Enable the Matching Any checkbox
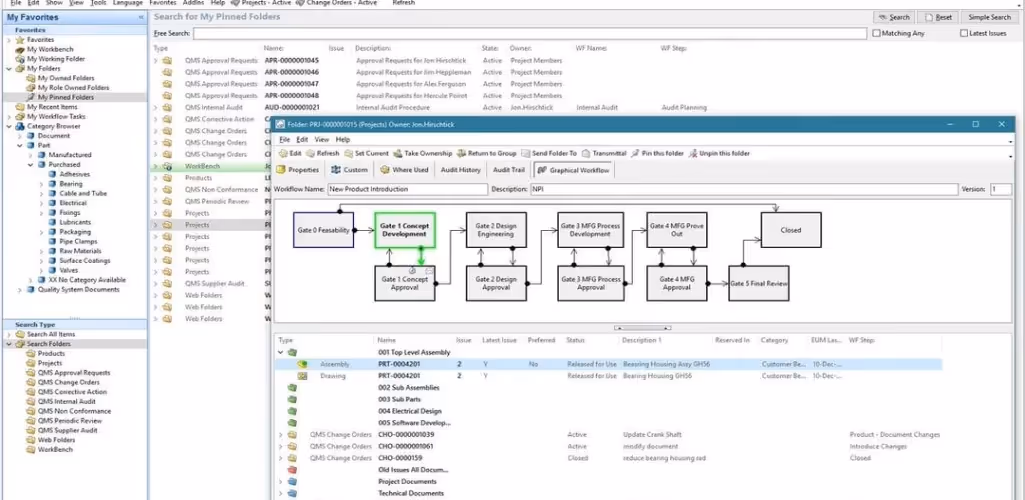1025x500 pixels. coord(877,33)
